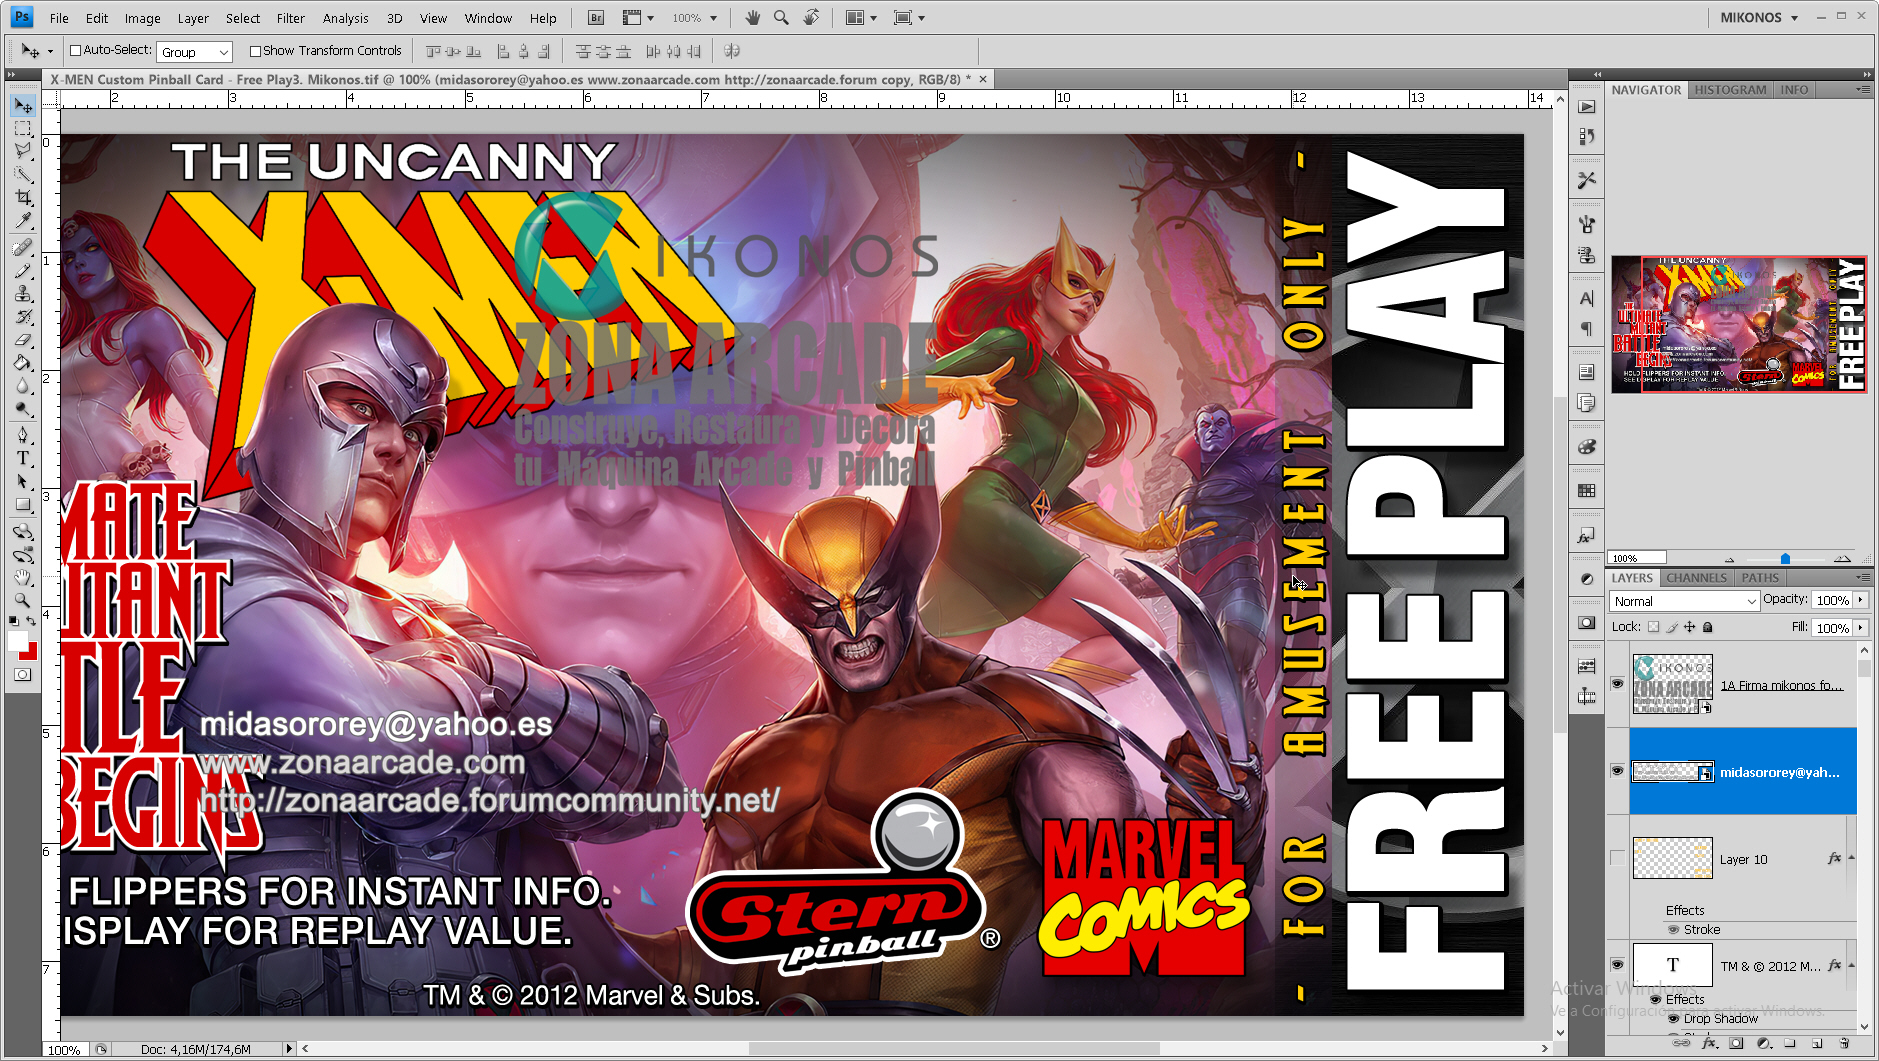Toggle lock all for layer
1879x1061 pixels.
click(1708, 628)
